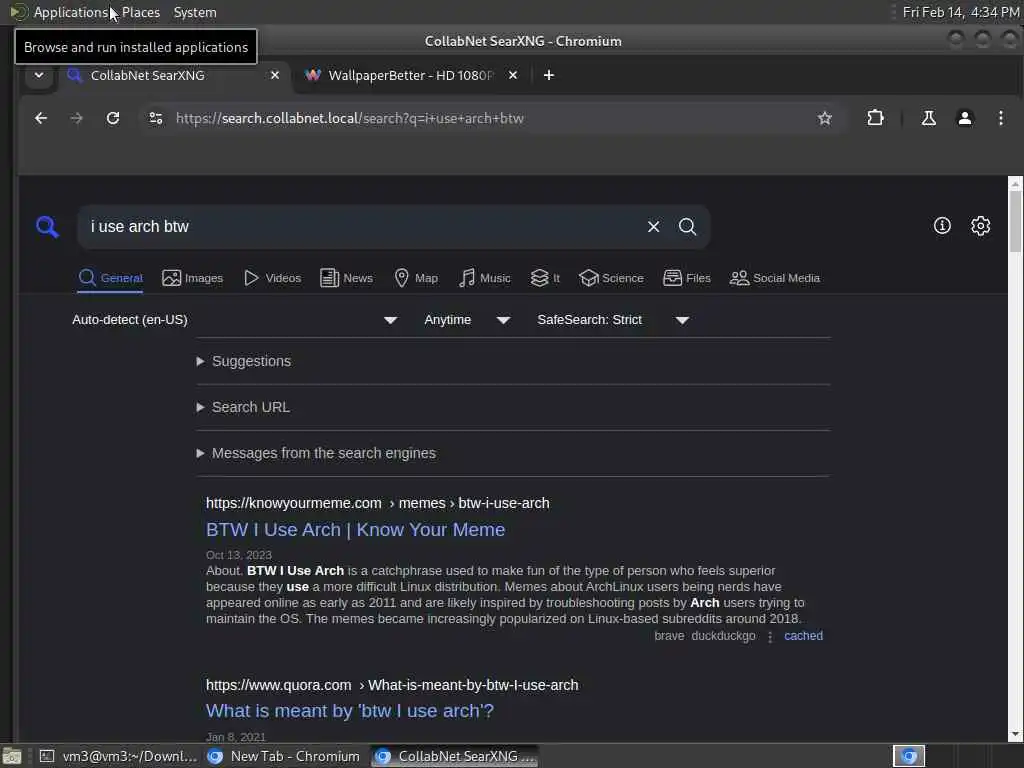Click the SearXNG logo magnifier
1024x768 pixels.
pos(47,227)
